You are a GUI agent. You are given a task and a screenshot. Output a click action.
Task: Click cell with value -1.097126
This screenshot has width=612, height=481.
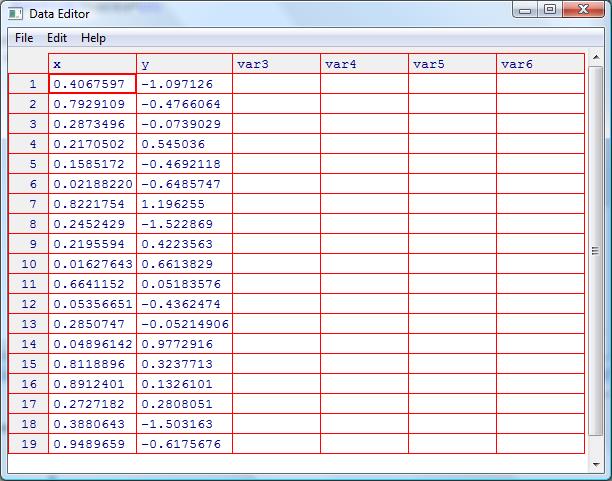tap(185, 84)
